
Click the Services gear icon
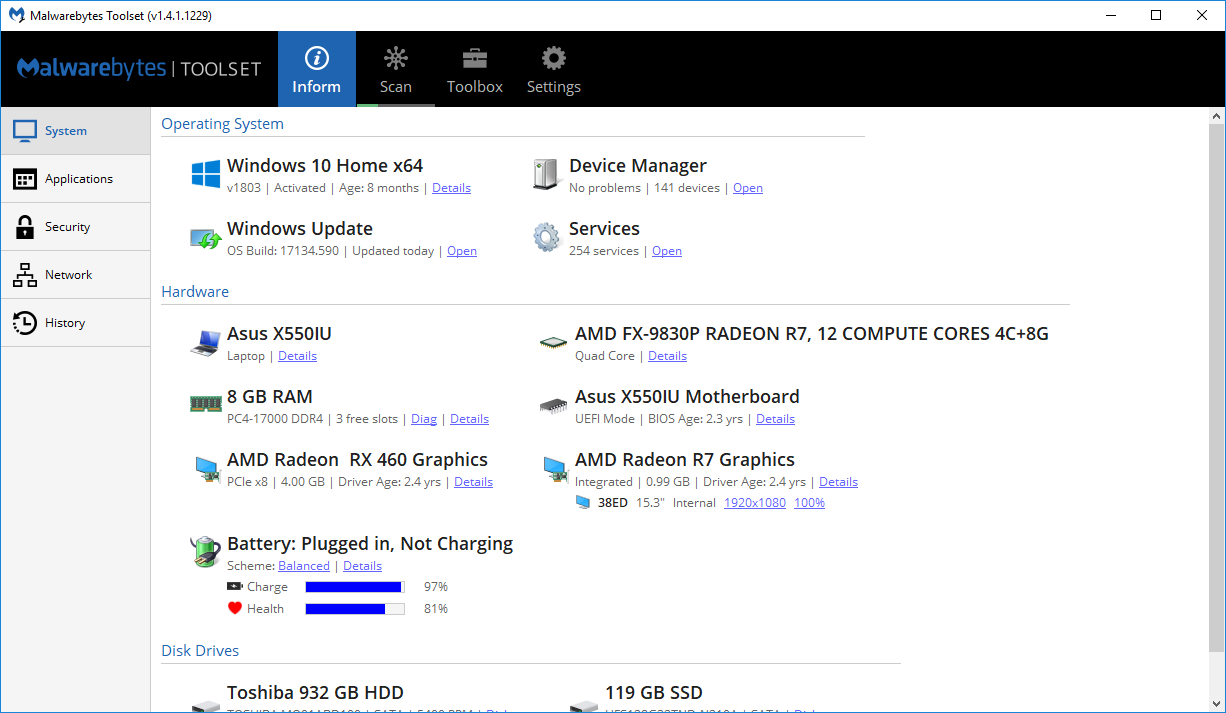pos(546,237)
